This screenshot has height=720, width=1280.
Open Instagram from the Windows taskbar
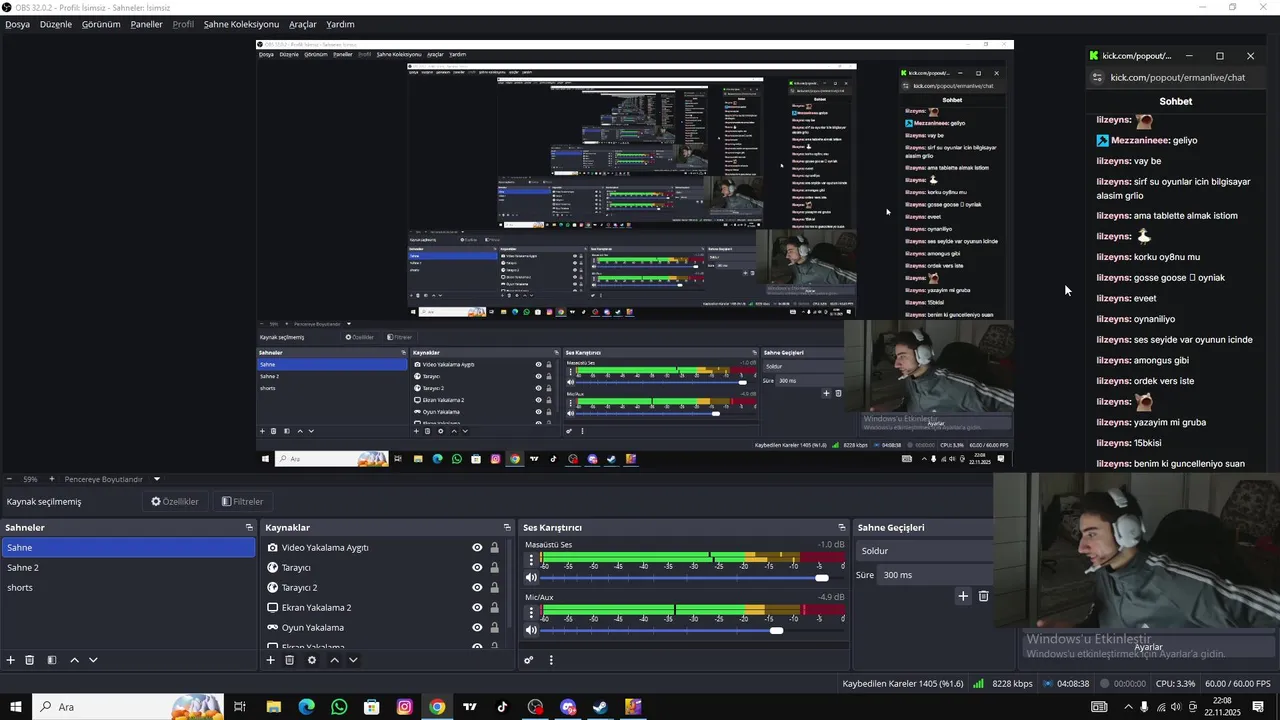[x=404, y=707]
